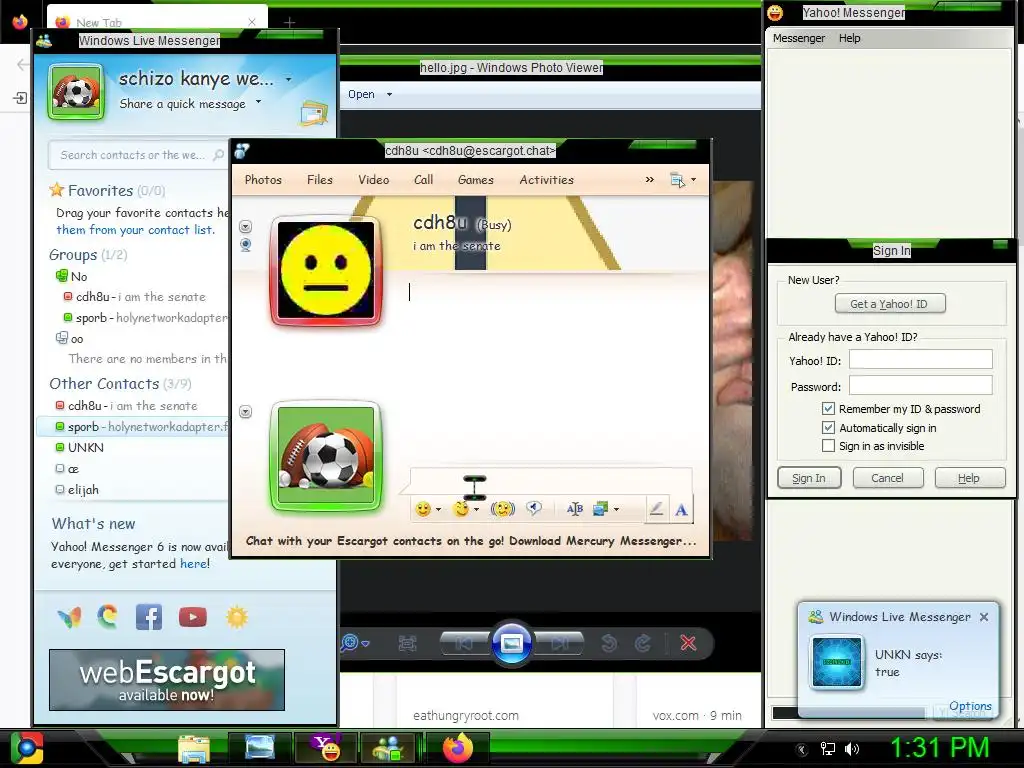The image size is (1024, 768).
Task: Toggle Remember my ID & password checkbox
Action: (828, 409)
